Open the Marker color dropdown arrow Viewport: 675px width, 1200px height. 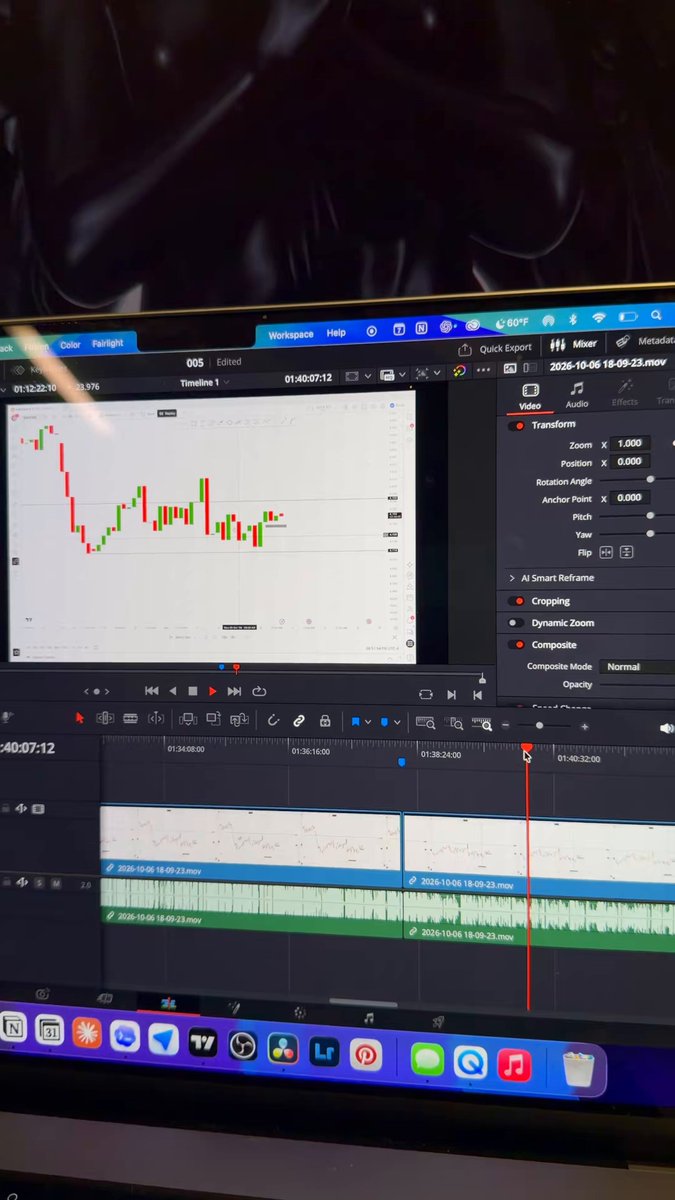point(397,722)
